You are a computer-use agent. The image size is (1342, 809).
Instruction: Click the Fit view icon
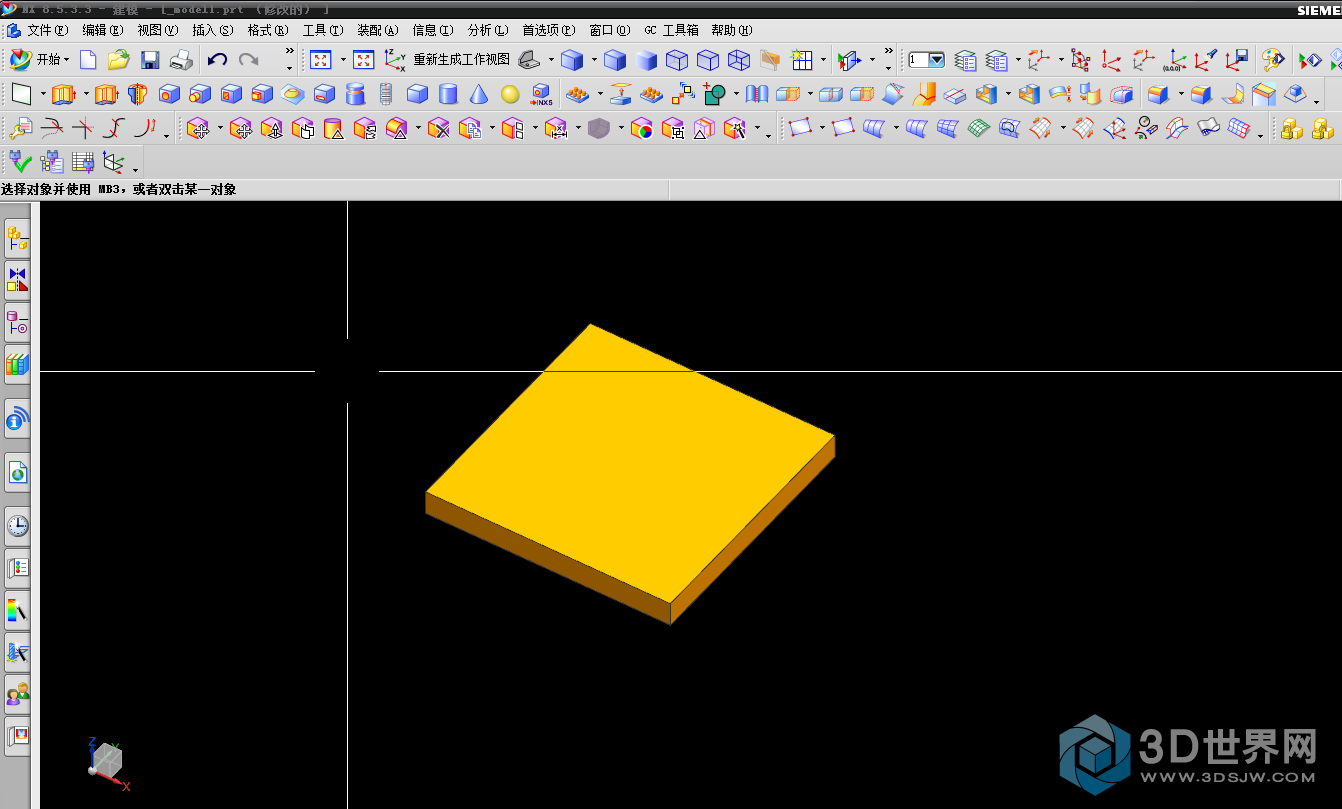pos(320,60)
